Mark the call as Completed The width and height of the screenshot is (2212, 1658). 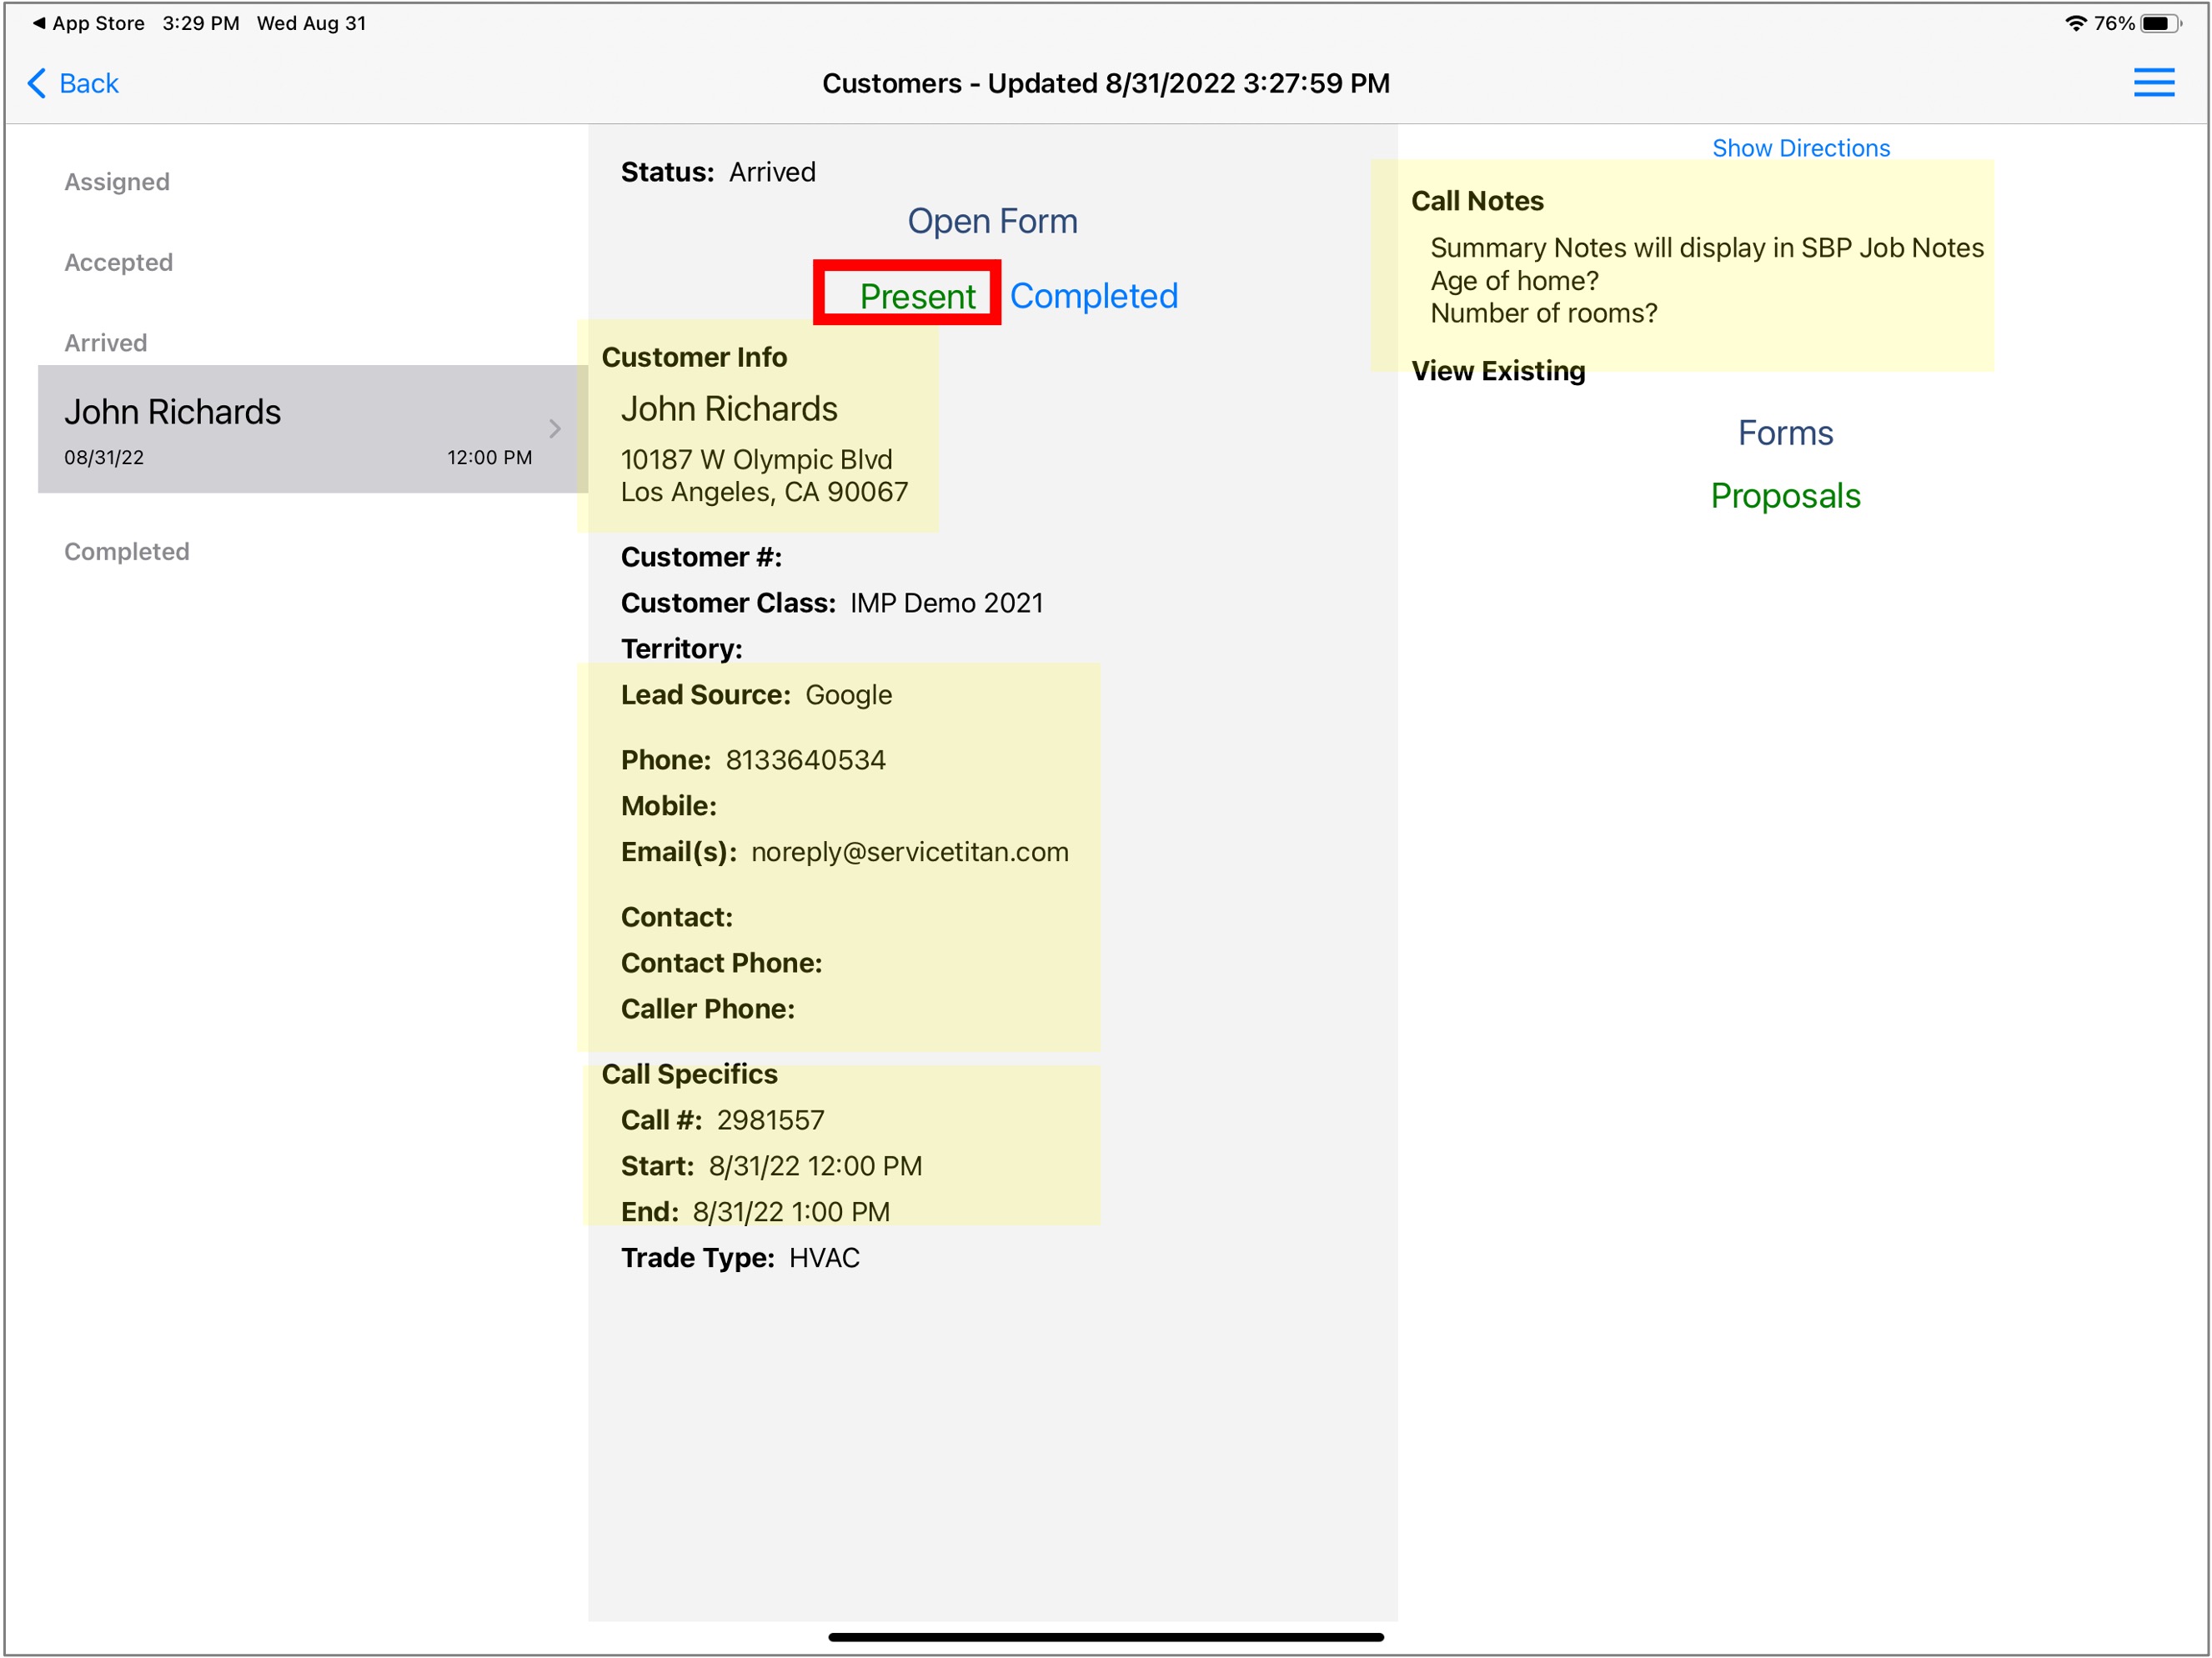1094,296
